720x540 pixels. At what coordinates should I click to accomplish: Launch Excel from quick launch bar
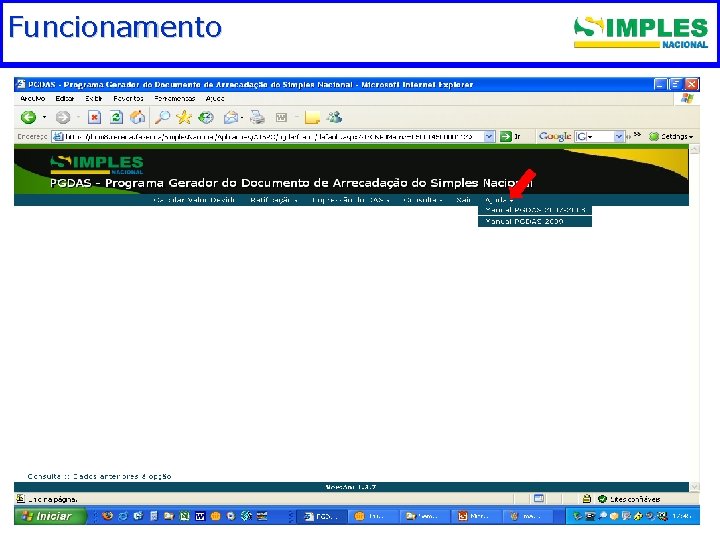[x=185, y=516]
